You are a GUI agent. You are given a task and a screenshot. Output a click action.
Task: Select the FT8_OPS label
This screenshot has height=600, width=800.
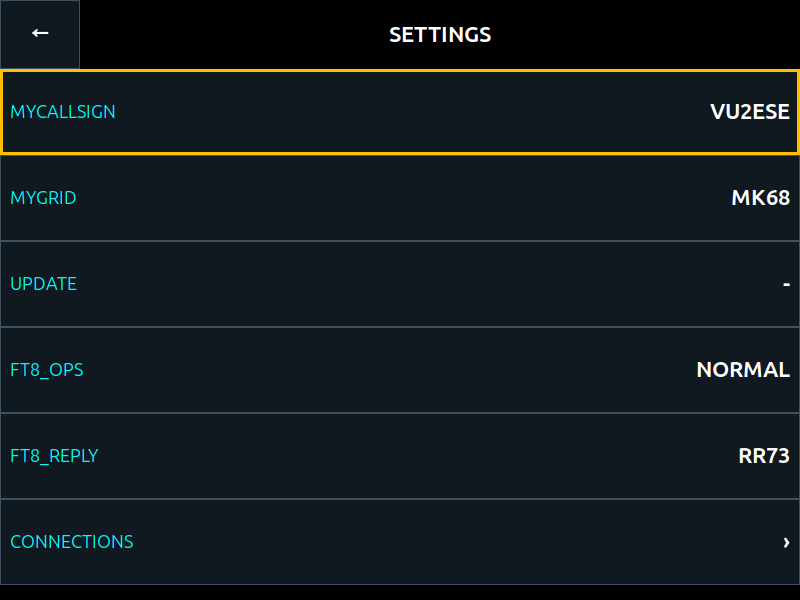46,370
